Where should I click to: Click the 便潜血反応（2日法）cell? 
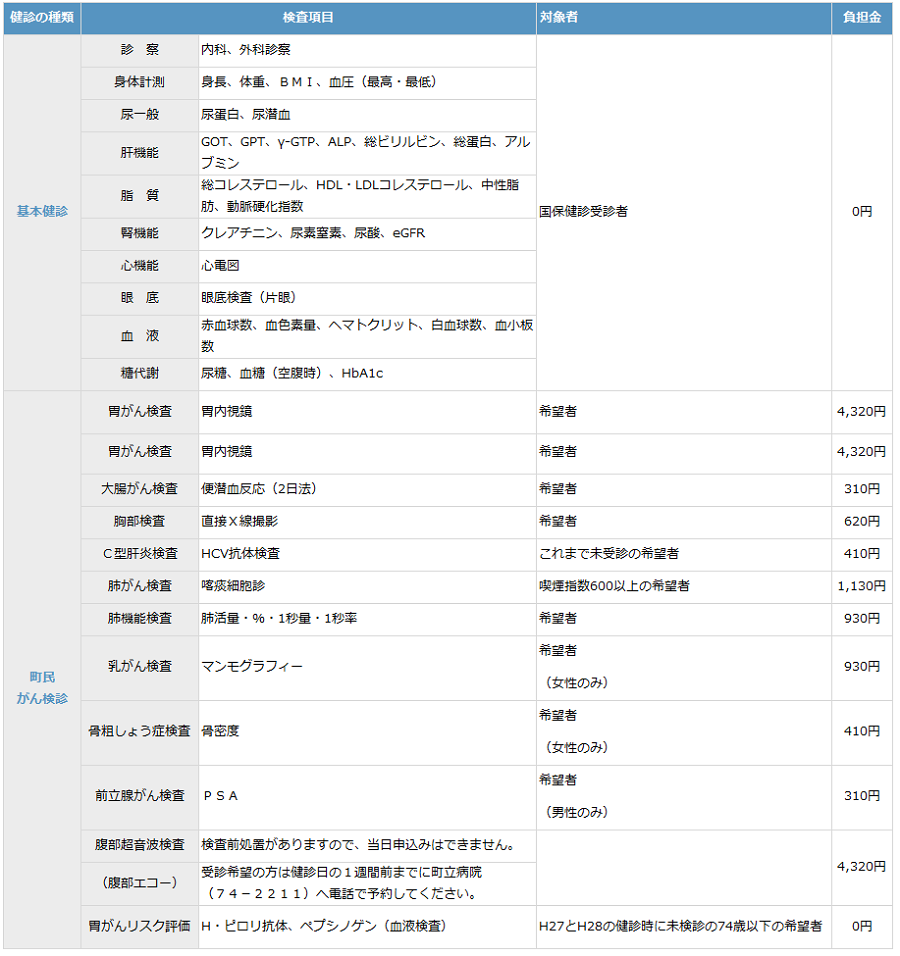coord(368,490)
